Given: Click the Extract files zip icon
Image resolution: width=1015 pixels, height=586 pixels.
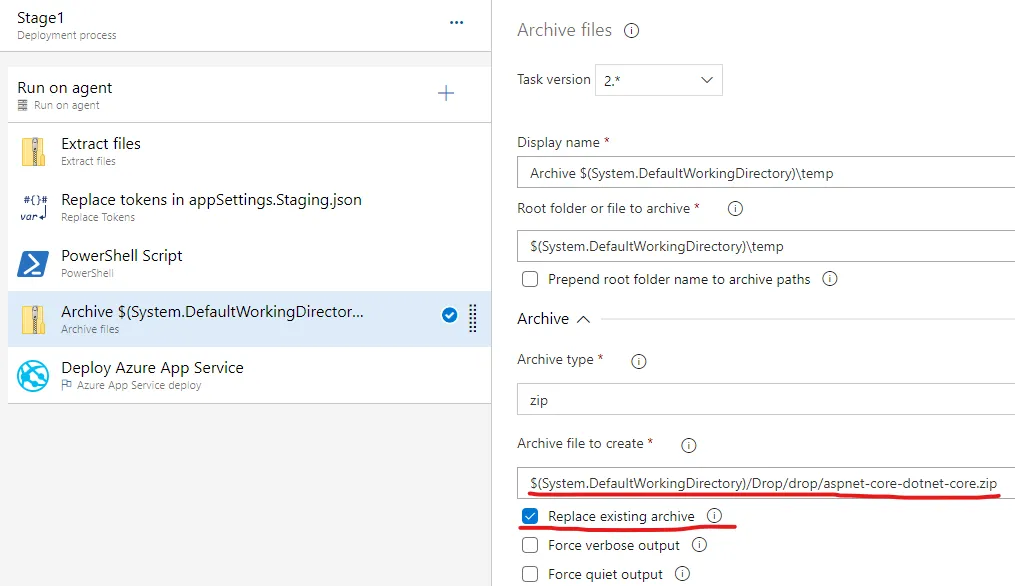Looking at the screenshot, I should pos(33,152).
